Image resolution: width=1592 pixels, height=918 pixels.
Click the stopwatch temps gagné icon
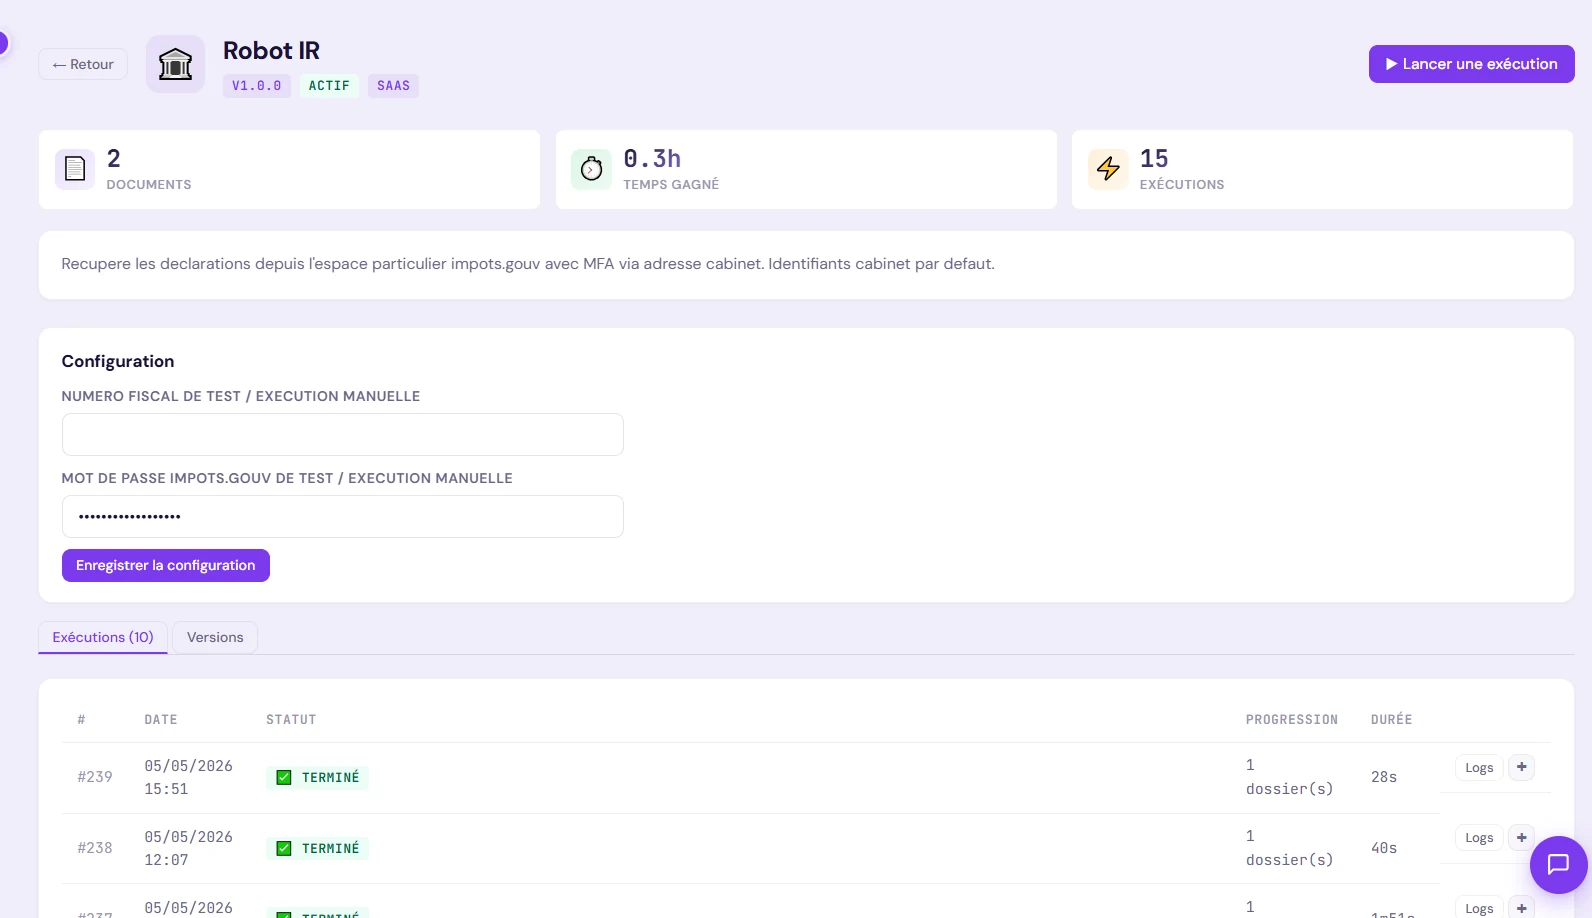[591, 169]
